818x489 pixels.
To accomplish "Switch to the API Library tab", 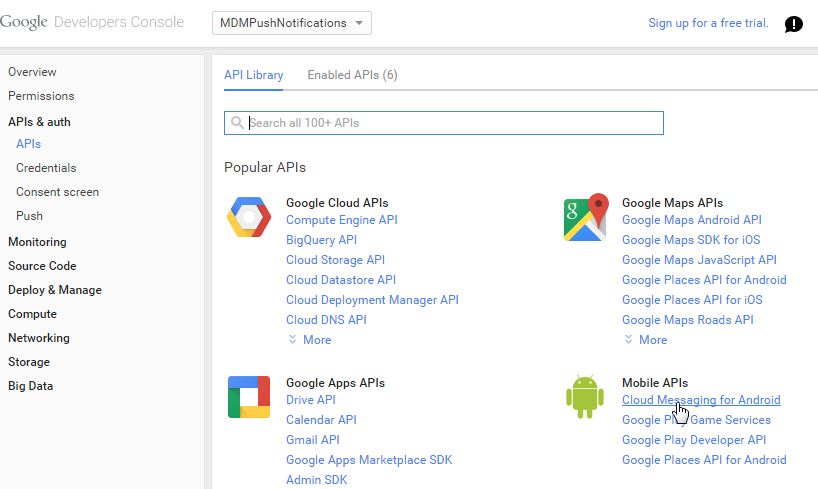I will (x=254, y=75).
